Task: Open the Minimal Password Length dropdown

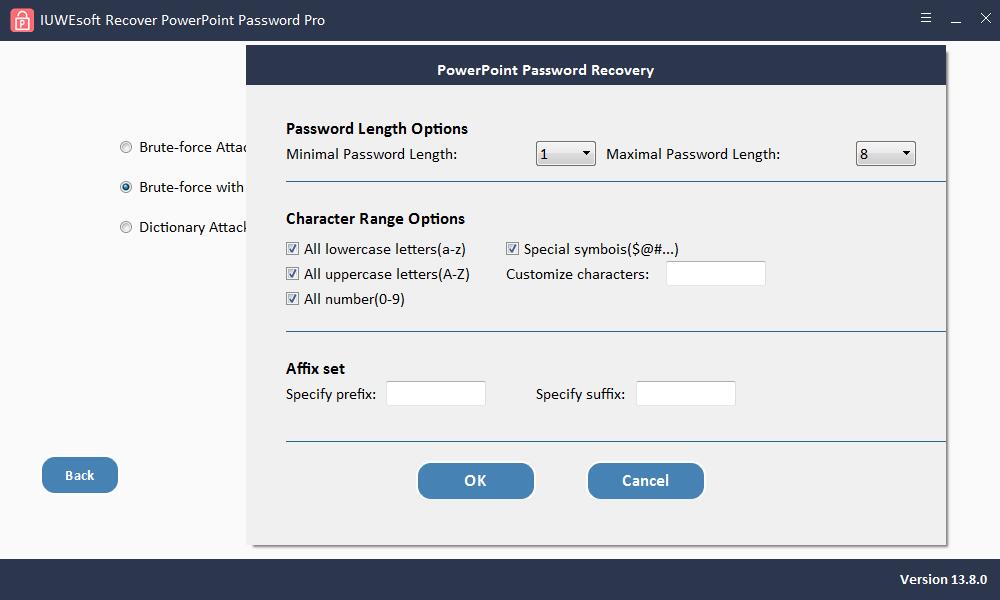Action: click(x=566, y=154)
